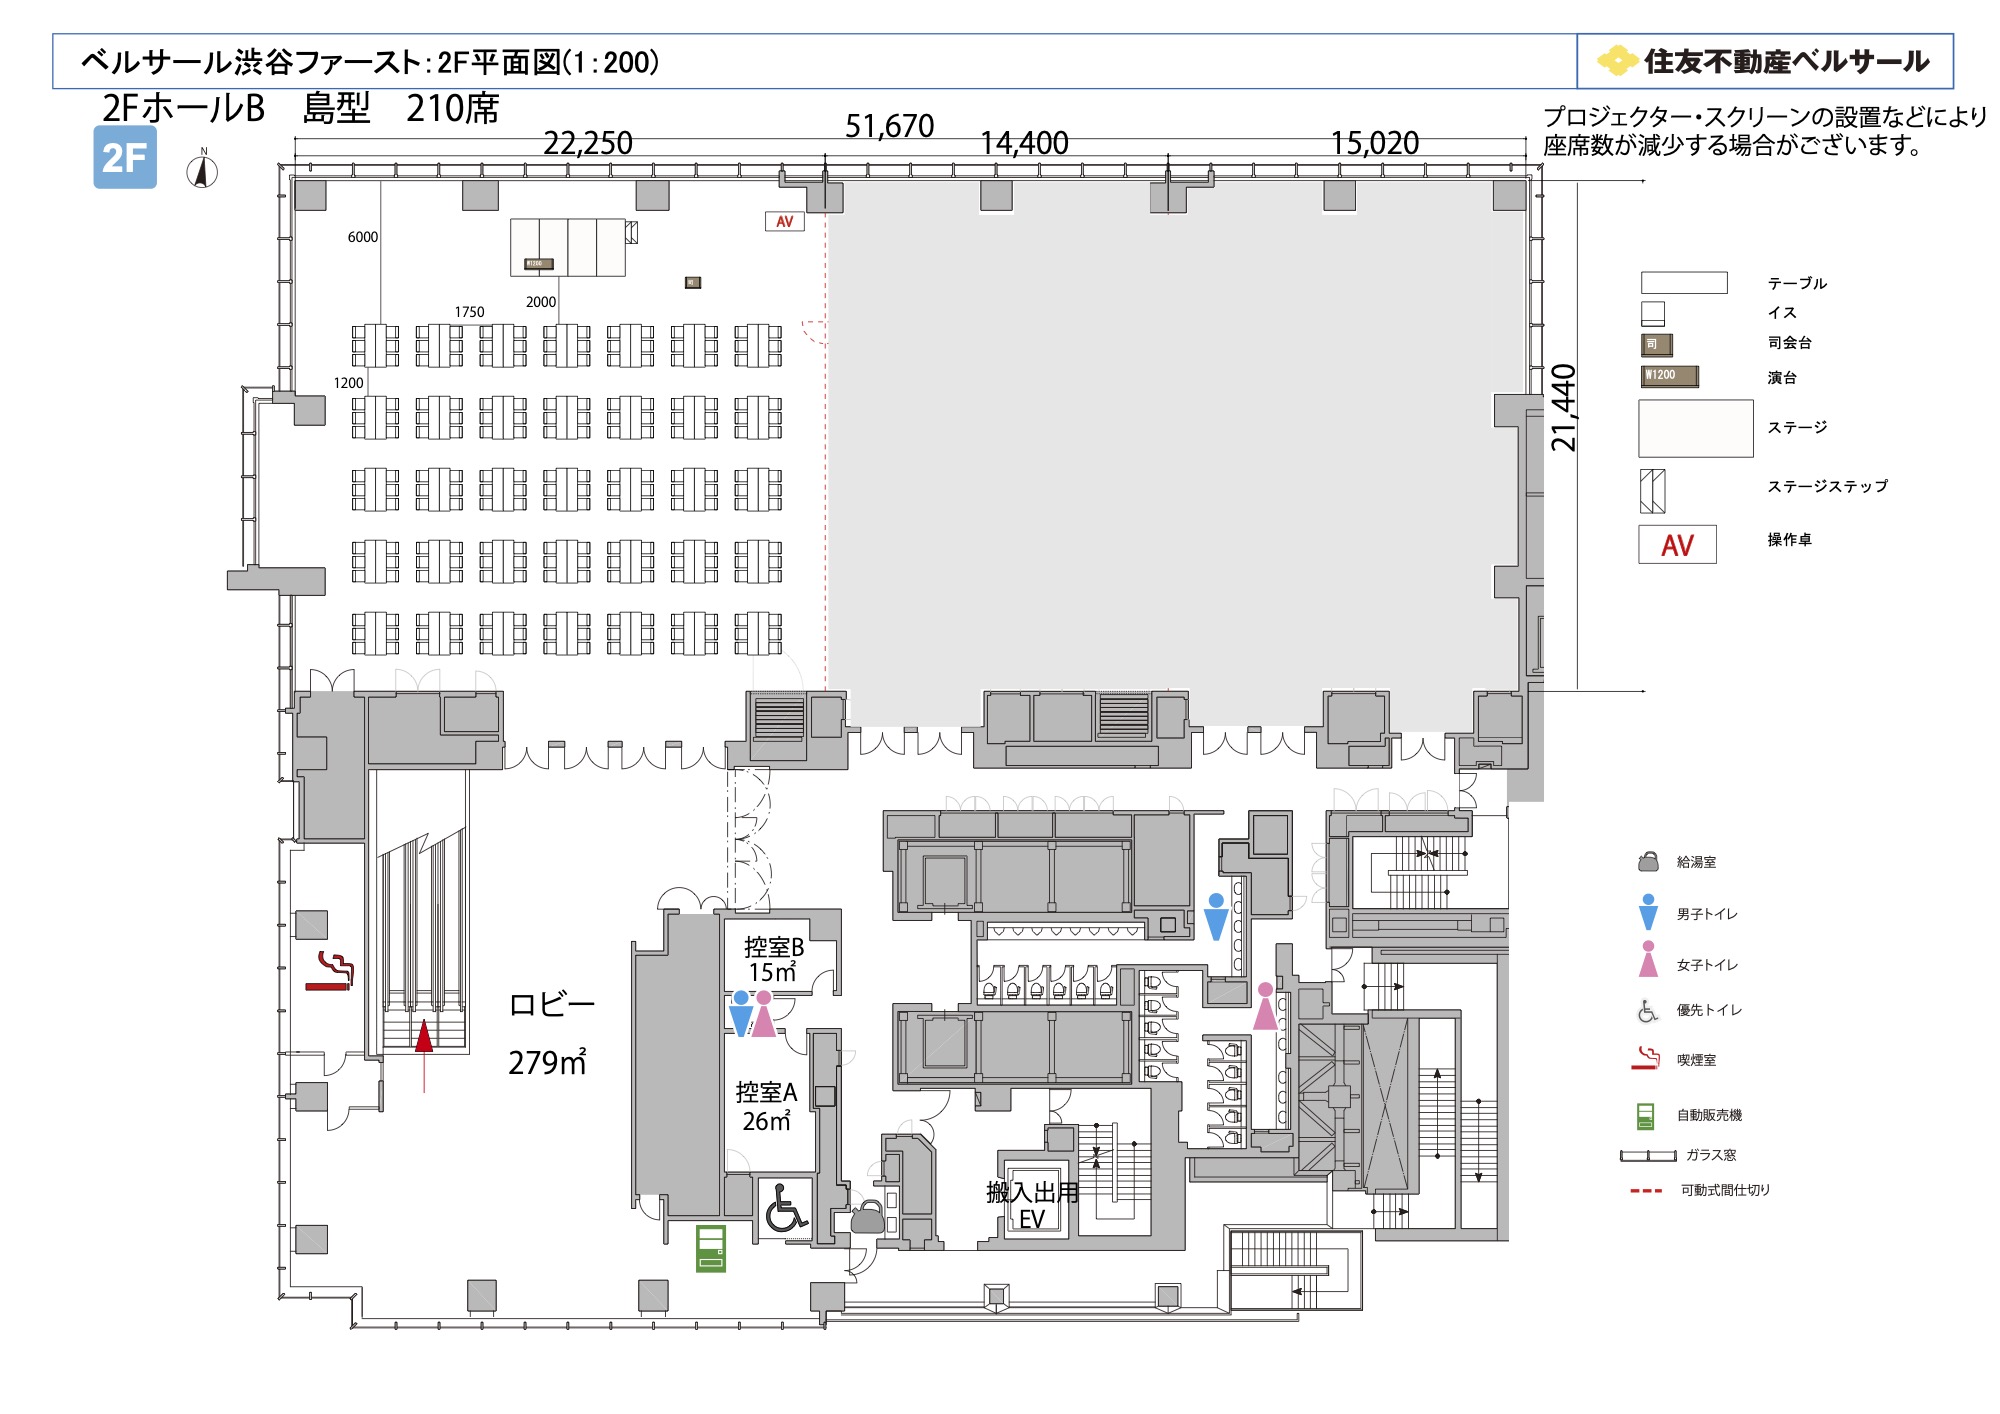Screen dimensions: 2000x1414
Task: Click the 搬入出用 EV elevator label
Action: (1032, 1205)
